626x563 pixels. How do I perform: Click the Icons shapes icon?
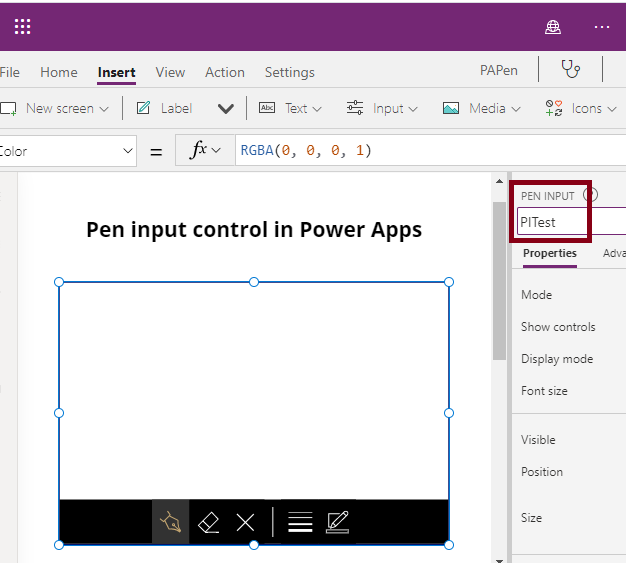pos(554,108)
